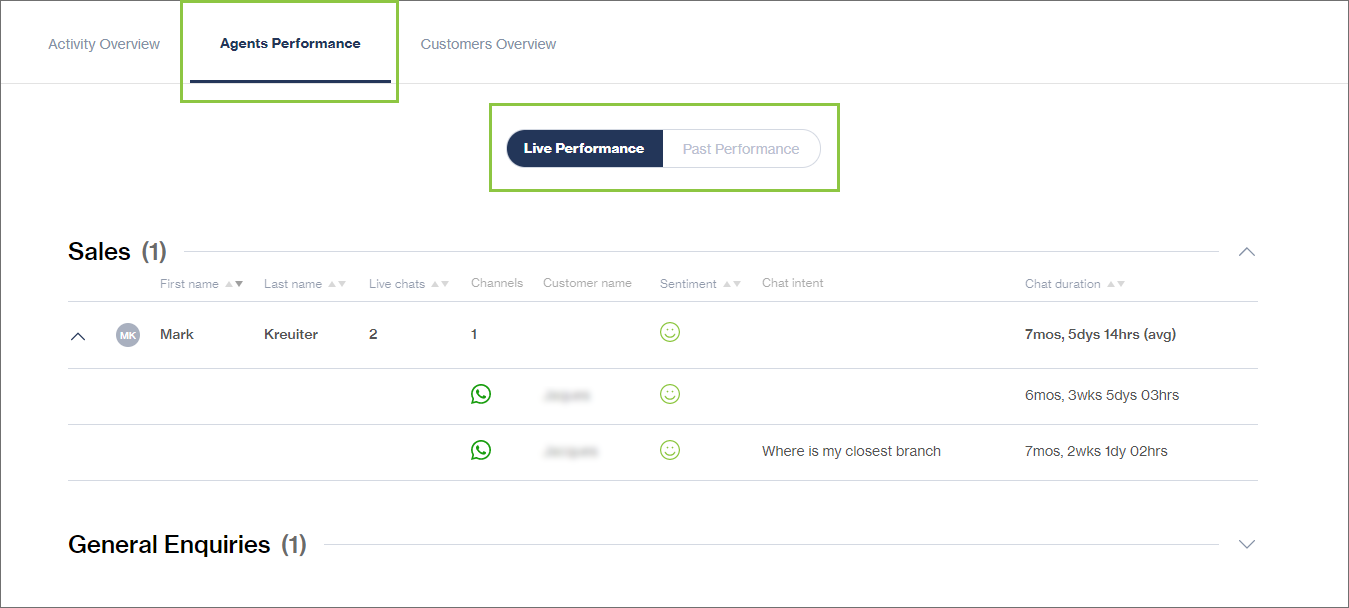
Task: Collapse the Sales section chevron
Action: pyautogui.click(x=1246, y=252)
